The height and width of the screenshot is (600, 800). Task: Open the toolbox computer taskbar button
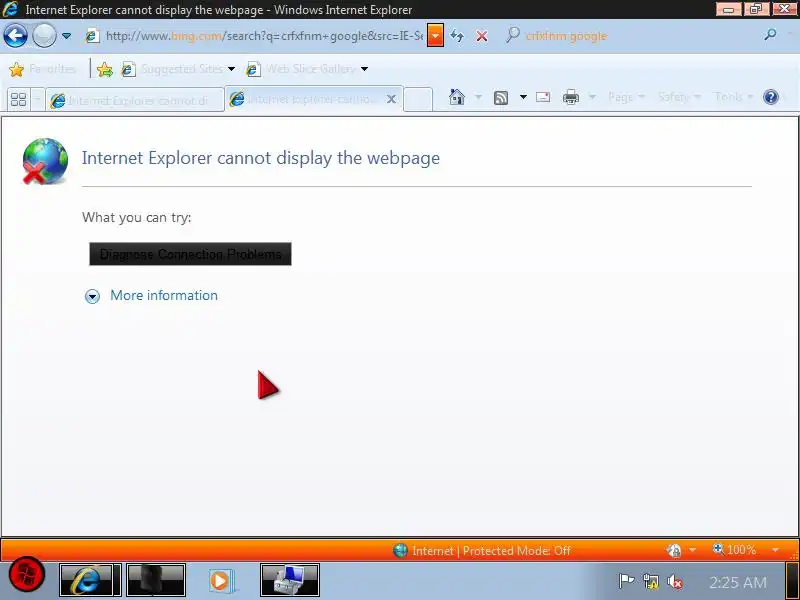(x=290, y=580)
